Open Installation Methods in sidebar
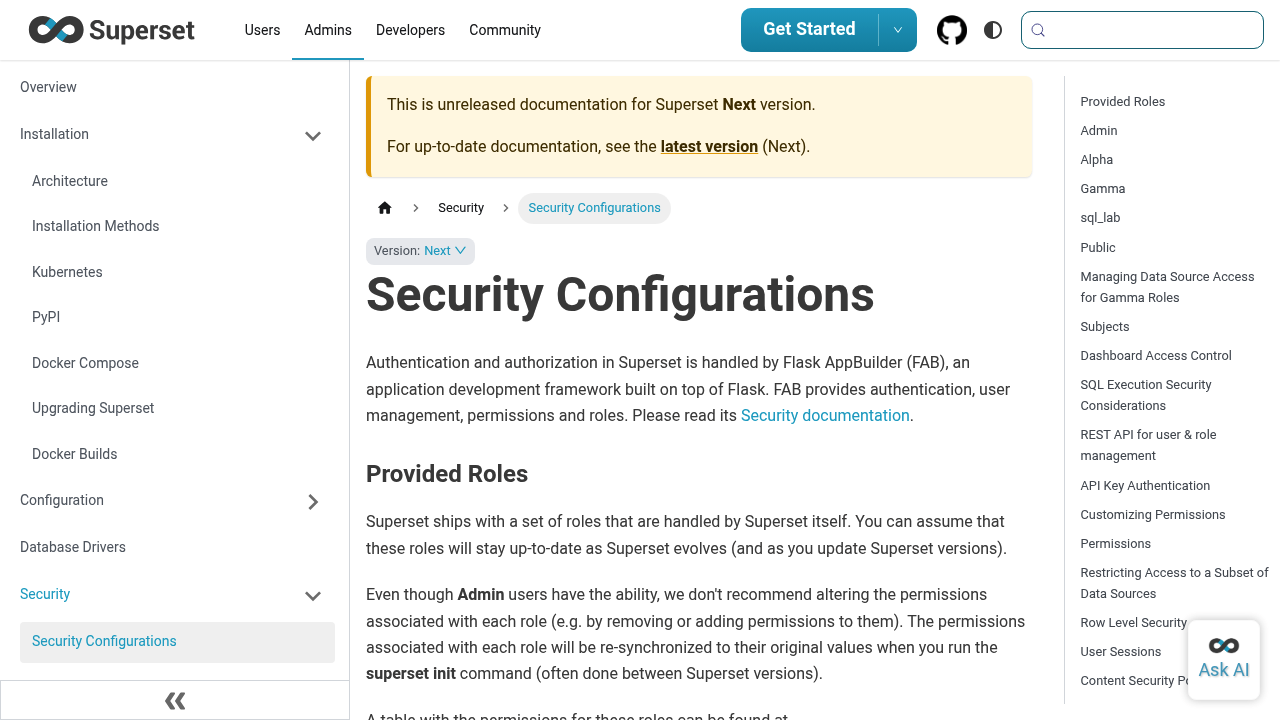The image size is (1280, 720). point(95,226)
